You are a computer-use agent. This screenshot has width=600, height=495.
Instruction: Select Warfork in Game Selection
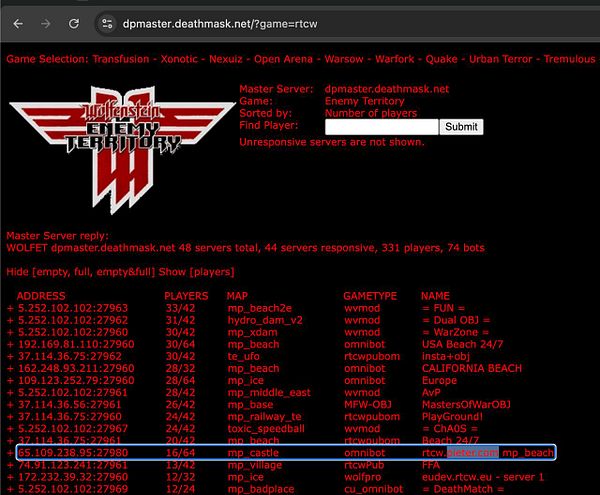tap(395, 59)
